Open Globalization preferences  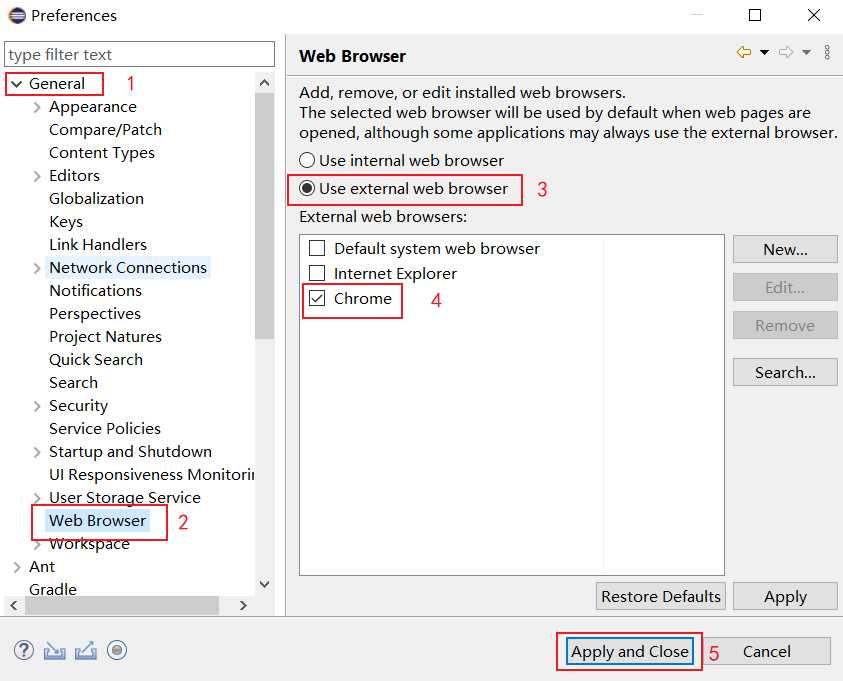pos(96,198)
